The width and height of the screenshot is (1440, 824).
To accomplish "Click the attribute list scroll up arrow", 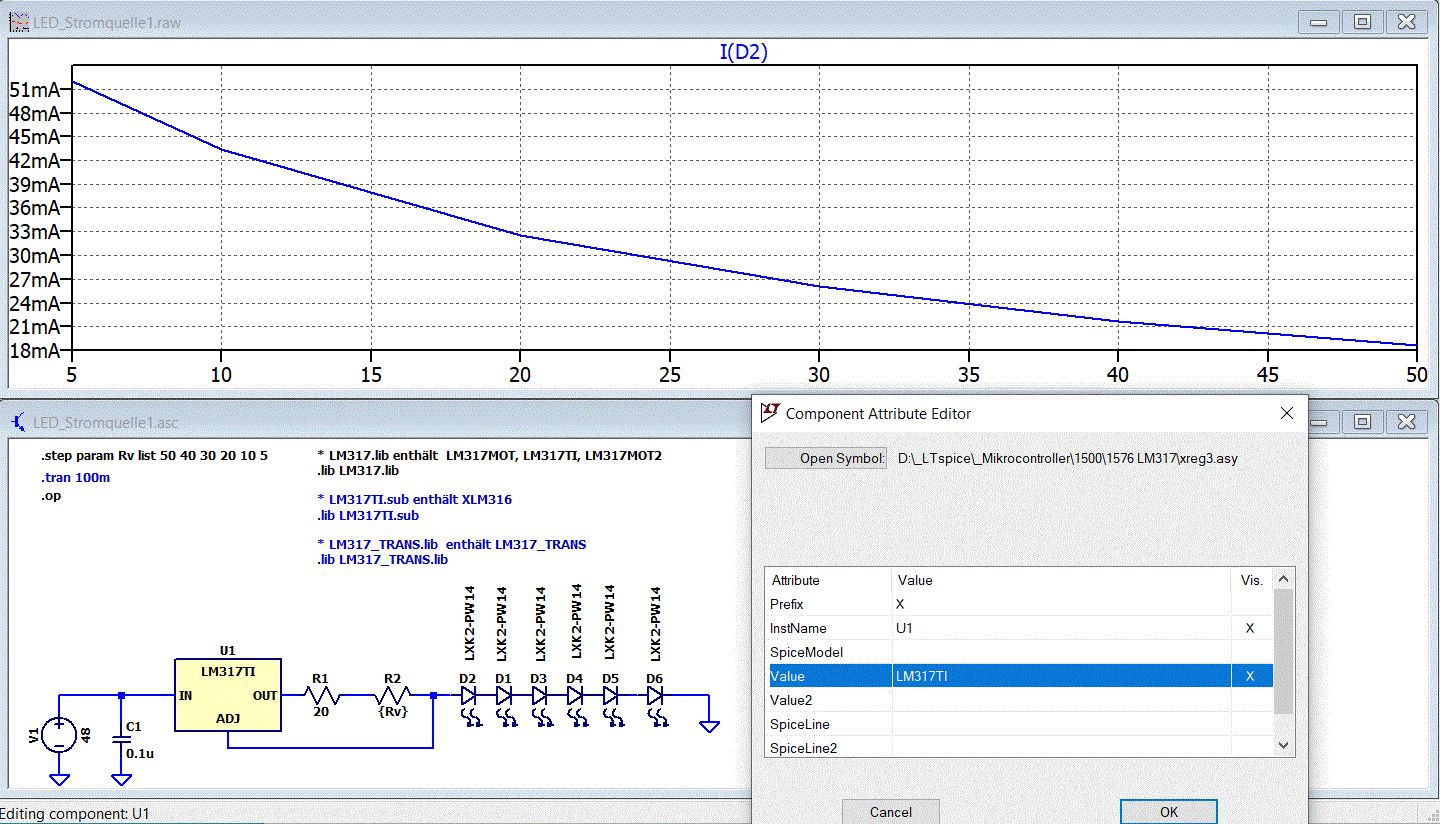I will pyautogui.click(x=1284, y=579).
